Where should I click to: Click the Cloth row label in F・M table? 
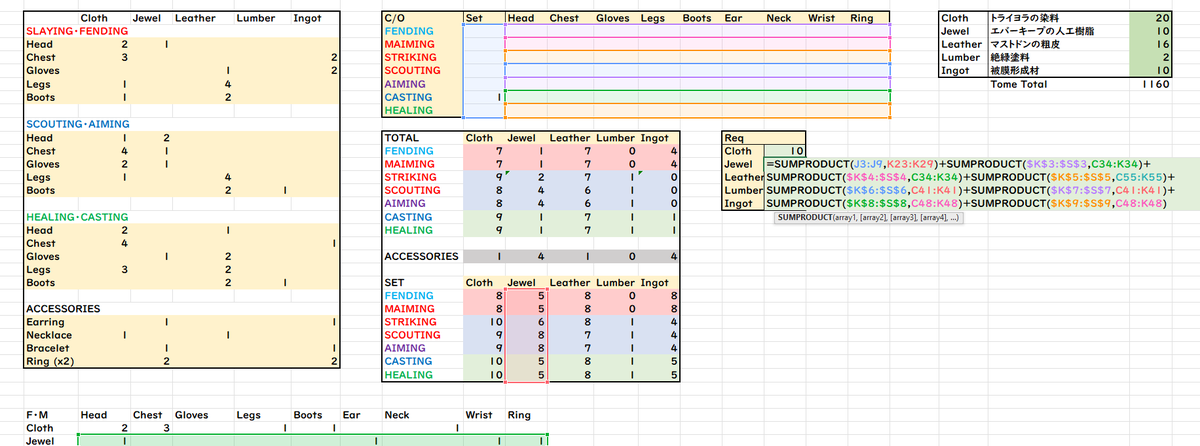tap(38, 427)
